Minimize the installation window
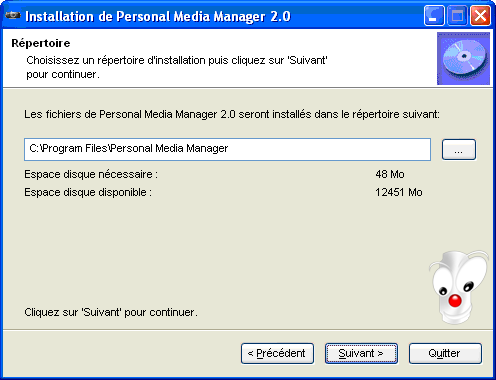496x380 pixels. (x=434, y=16)
